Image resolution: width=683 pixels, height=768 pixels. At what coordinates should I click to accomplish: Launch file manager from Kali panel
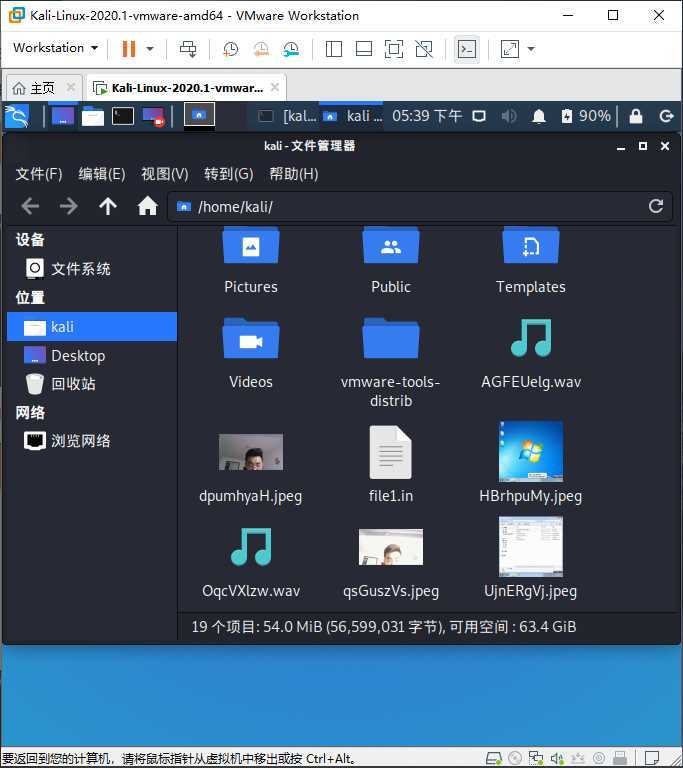93,116
